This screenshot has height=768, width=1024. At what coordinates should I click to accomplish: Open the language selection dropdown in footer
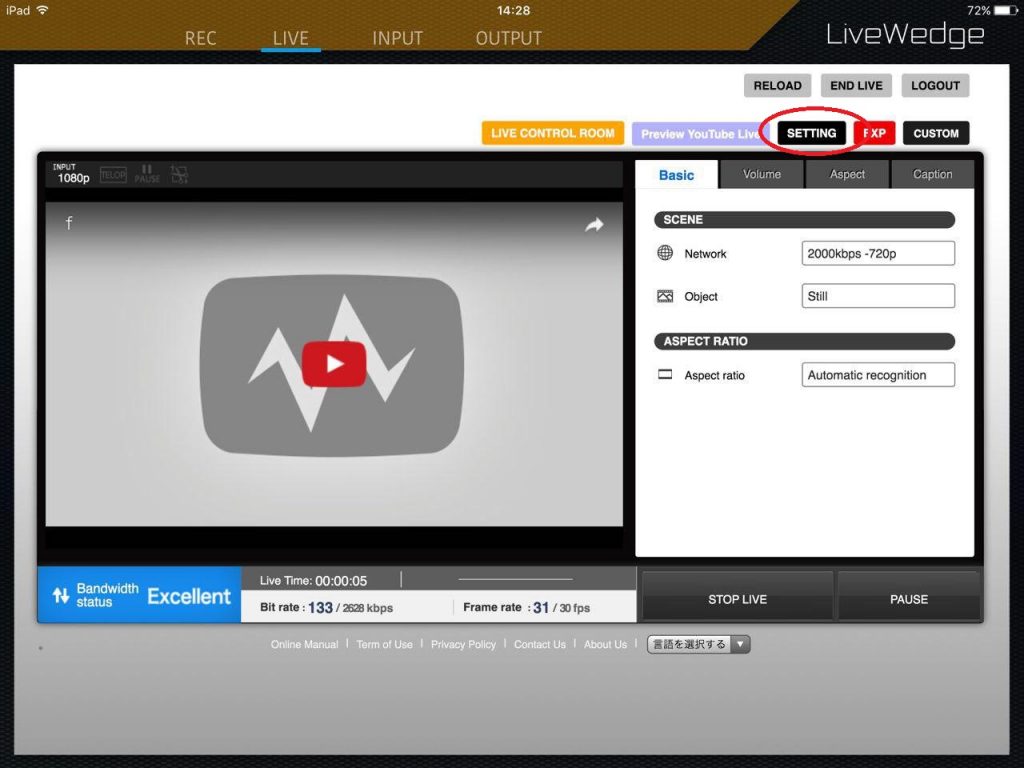point(698,645)
